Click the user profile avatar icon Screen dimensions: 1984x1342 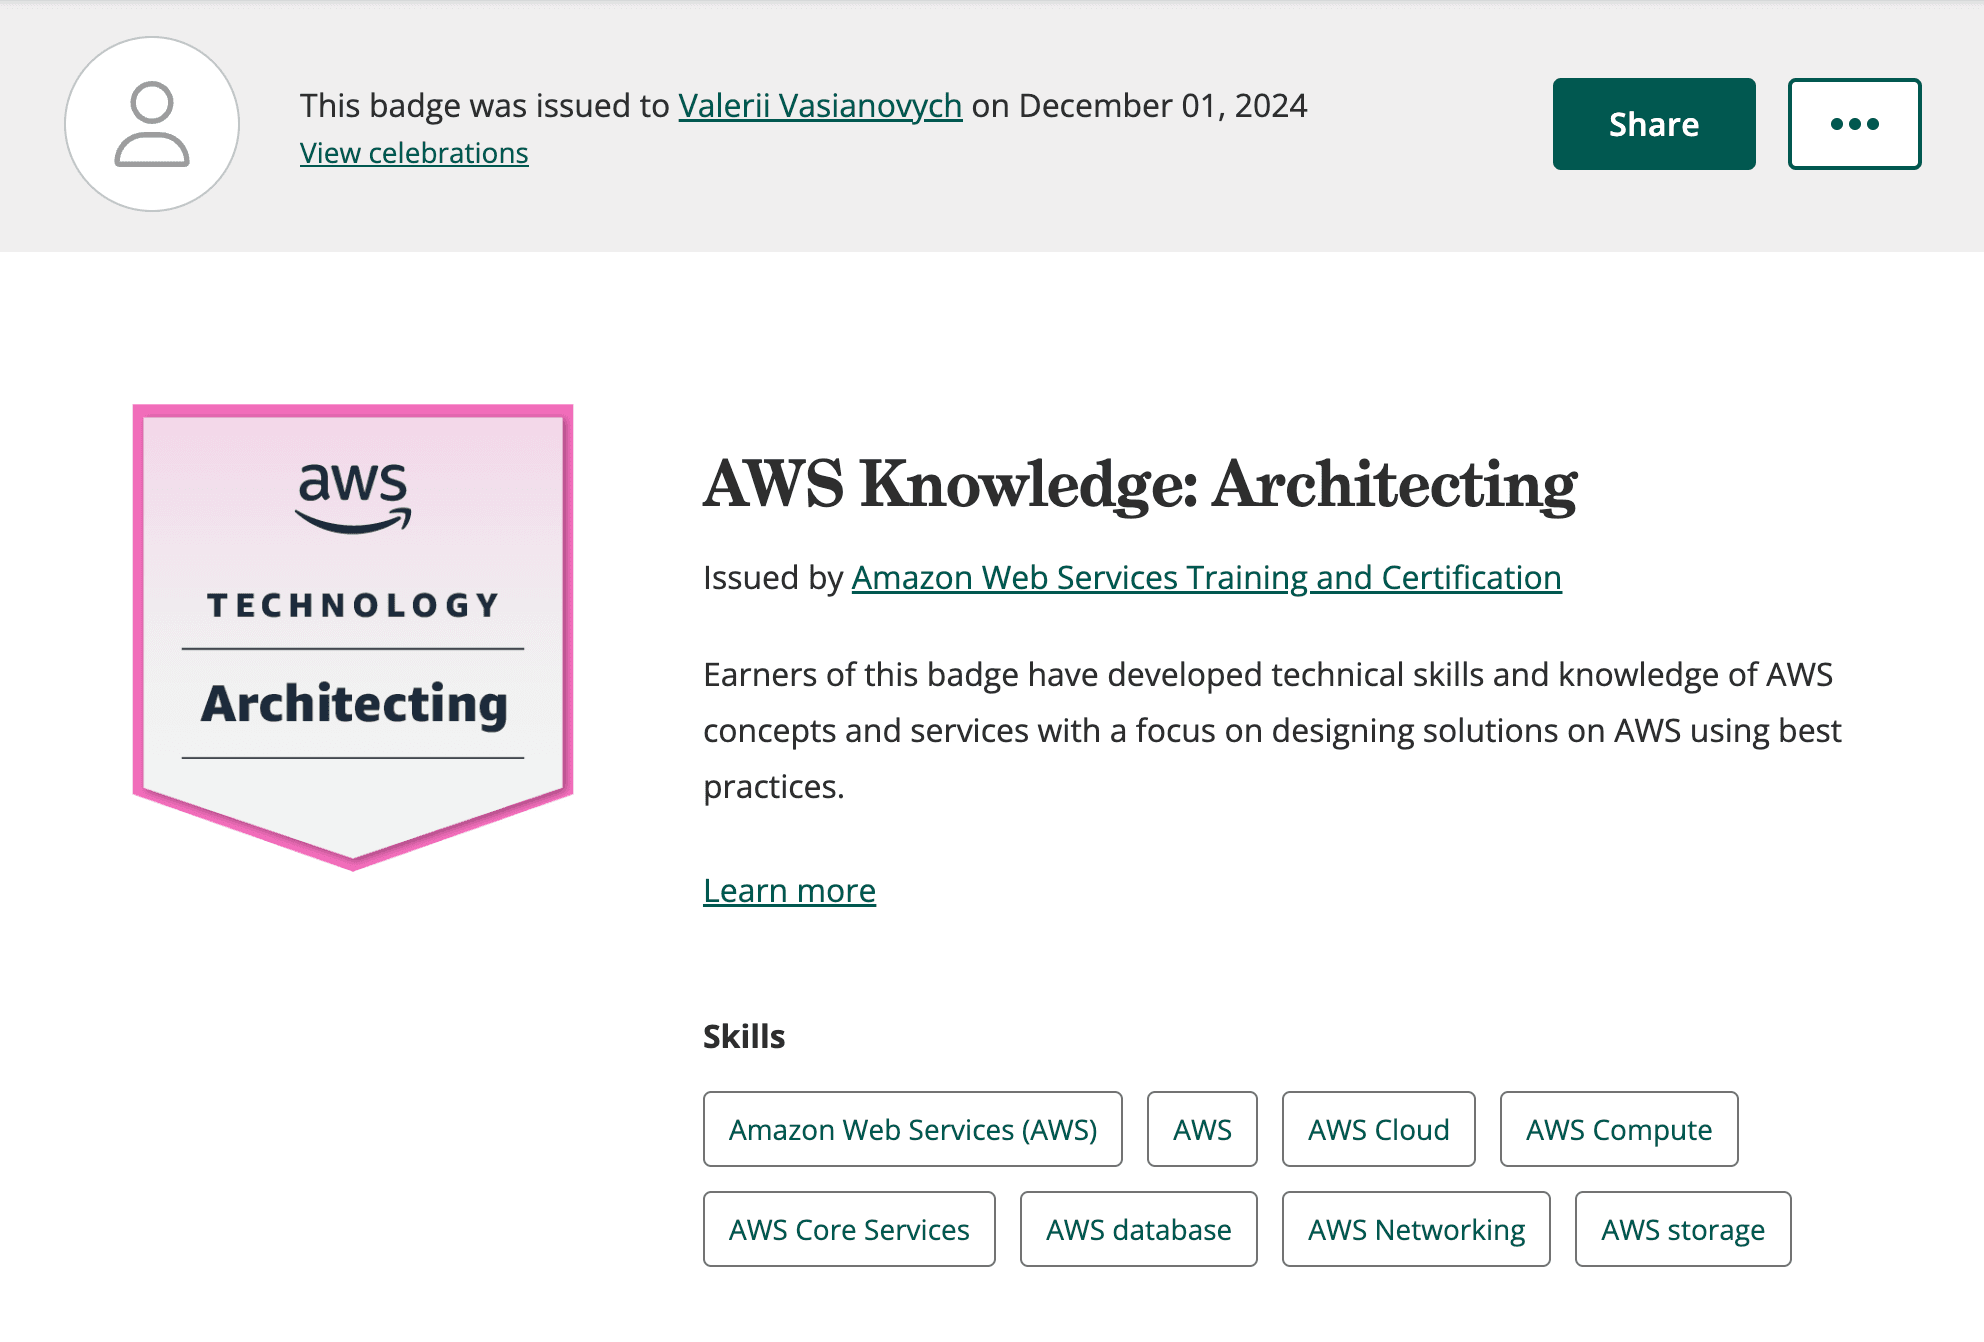tap(152, 124)
